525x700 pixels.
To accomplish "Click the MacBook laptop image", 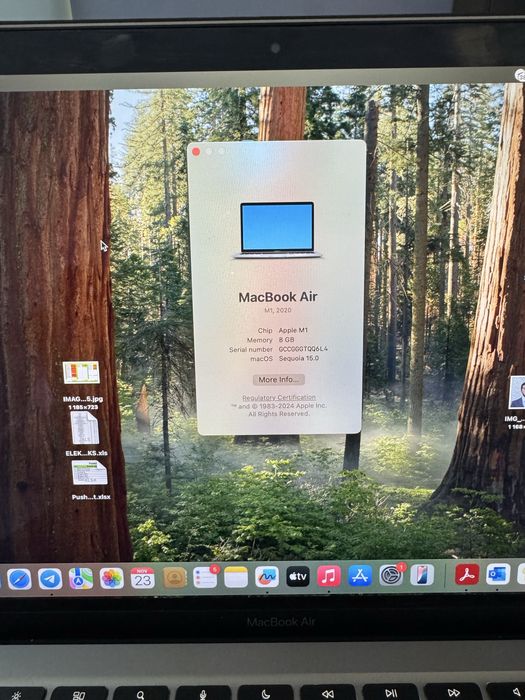I will point(277,230).
